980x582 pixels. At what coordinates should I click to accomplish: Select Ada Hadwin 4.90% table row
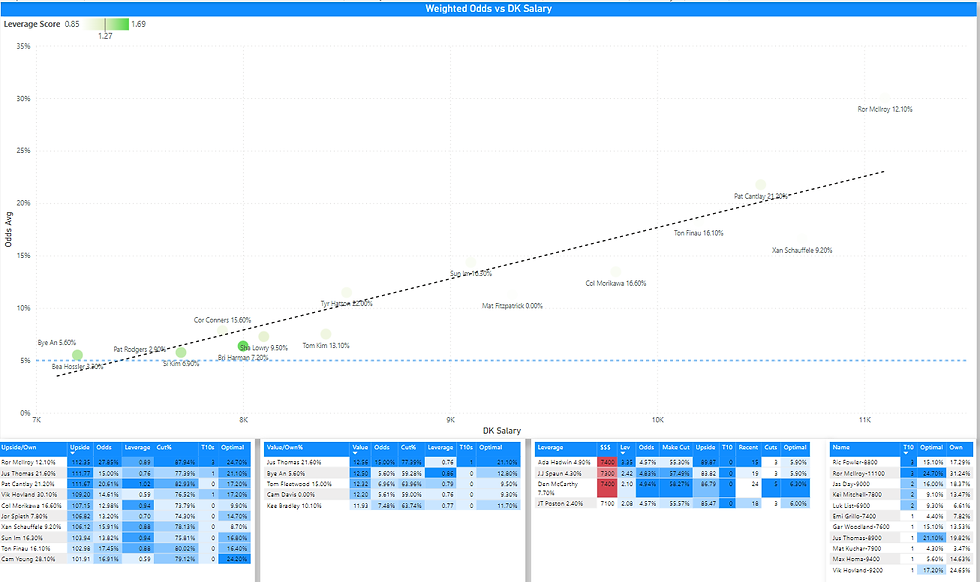tap(672, 463)
